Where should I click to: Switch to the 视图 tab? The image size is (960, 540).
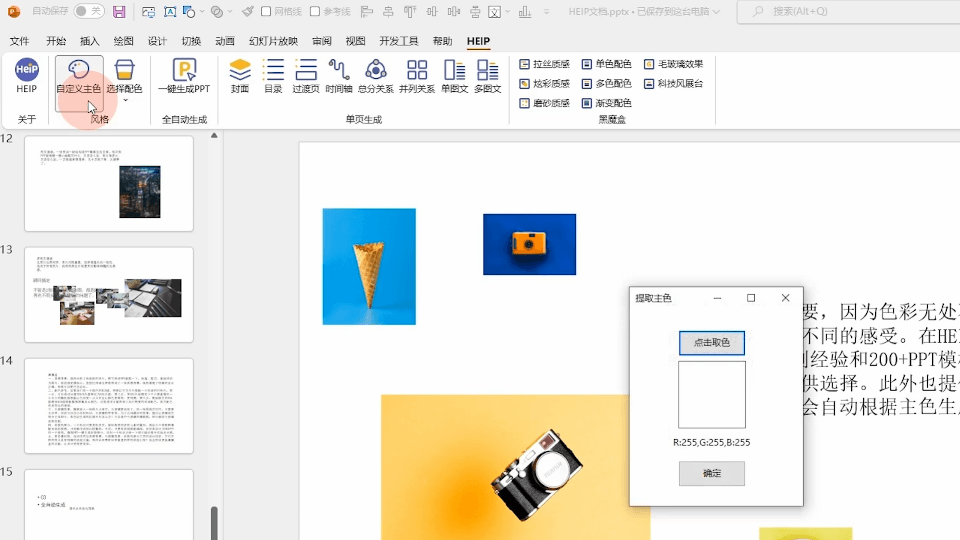pyautogui.click(x=355, y=41)
